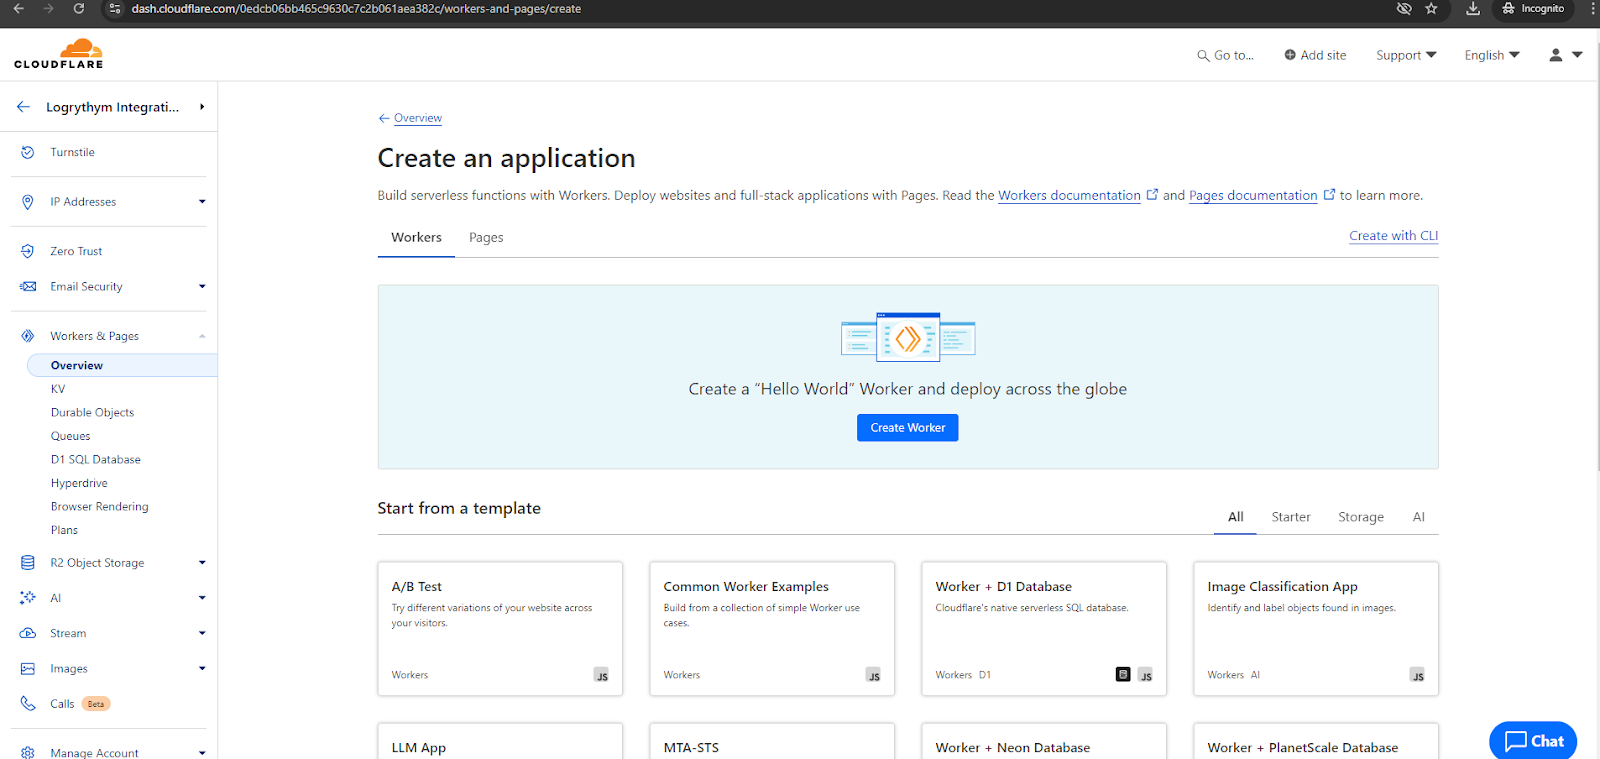Open the Support dropdown menu
1600x759 pixels.
click(1405, 55)
